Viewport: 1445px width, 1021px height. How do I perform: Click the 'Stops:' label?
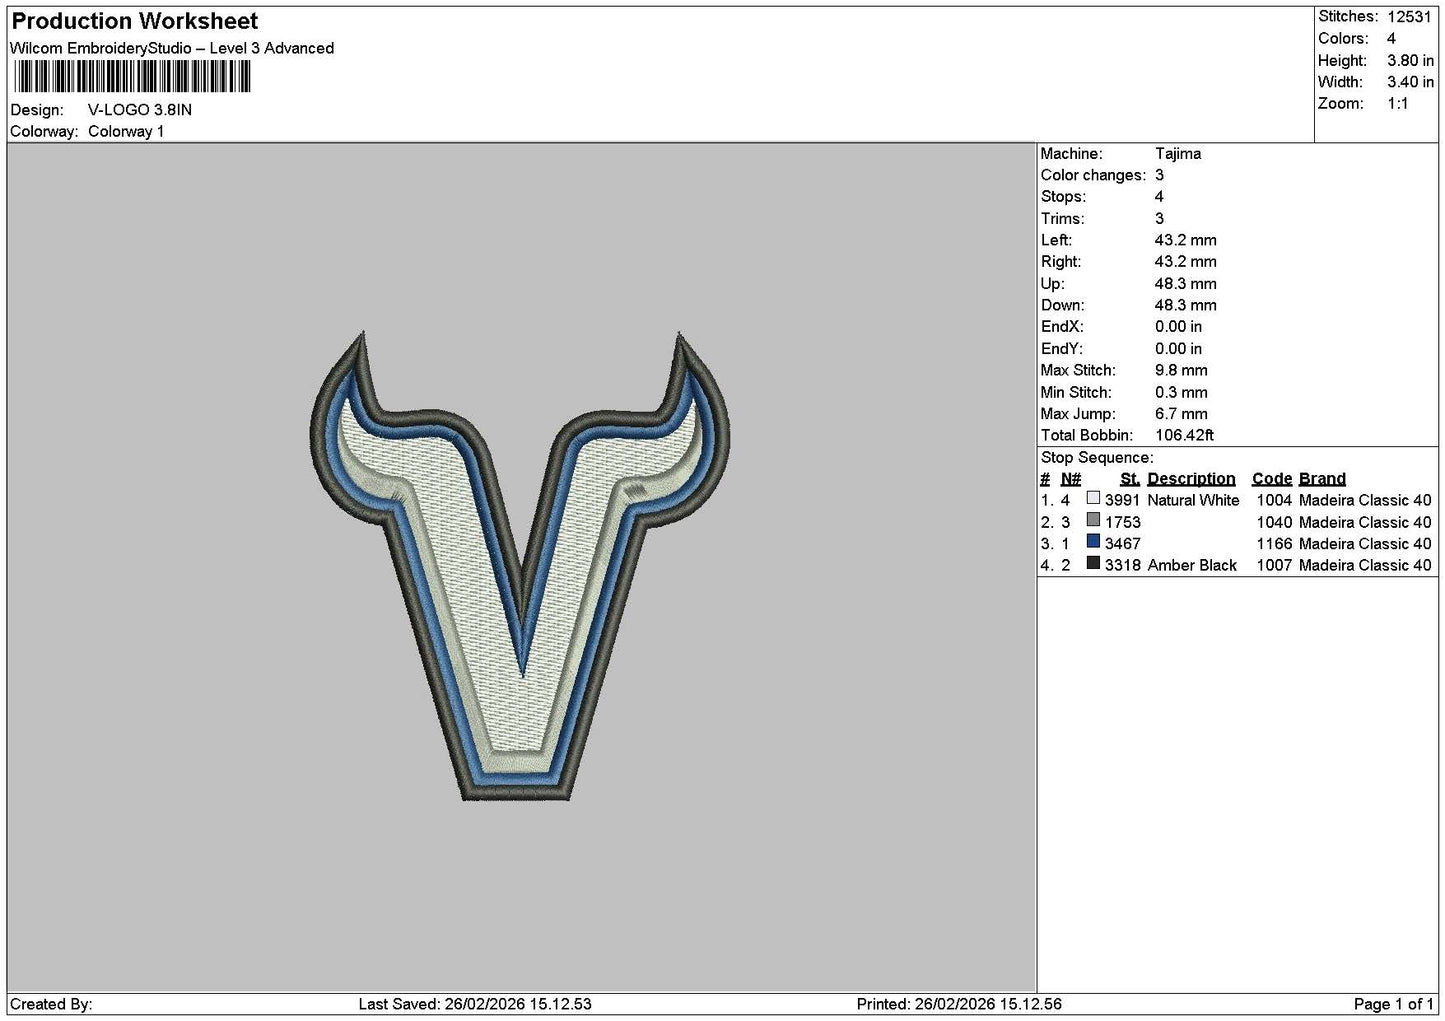1063,197
